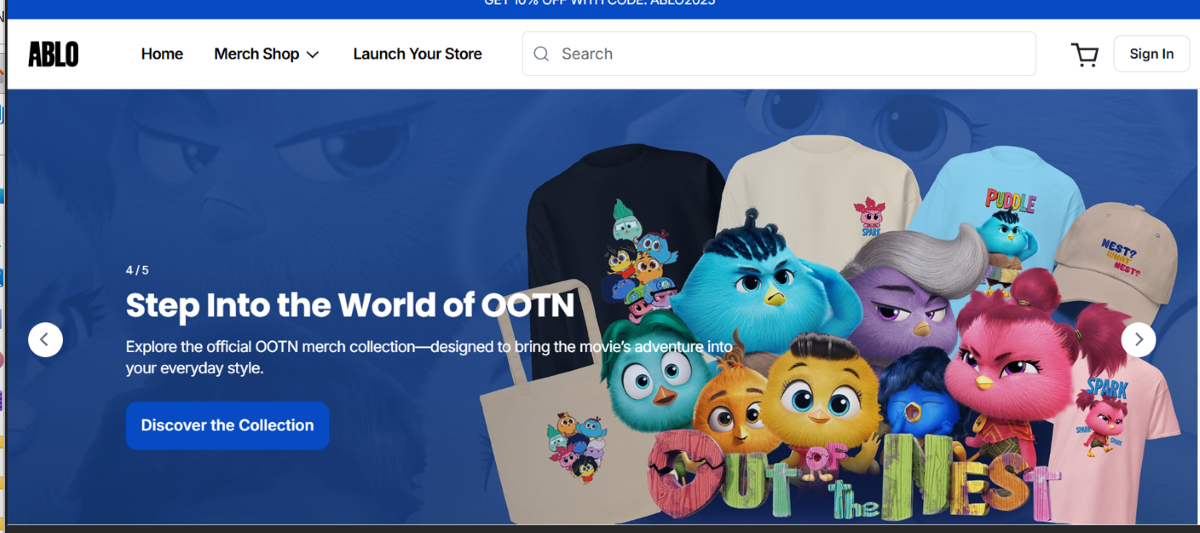Click the 10% off promo banner

coord(600,5)
